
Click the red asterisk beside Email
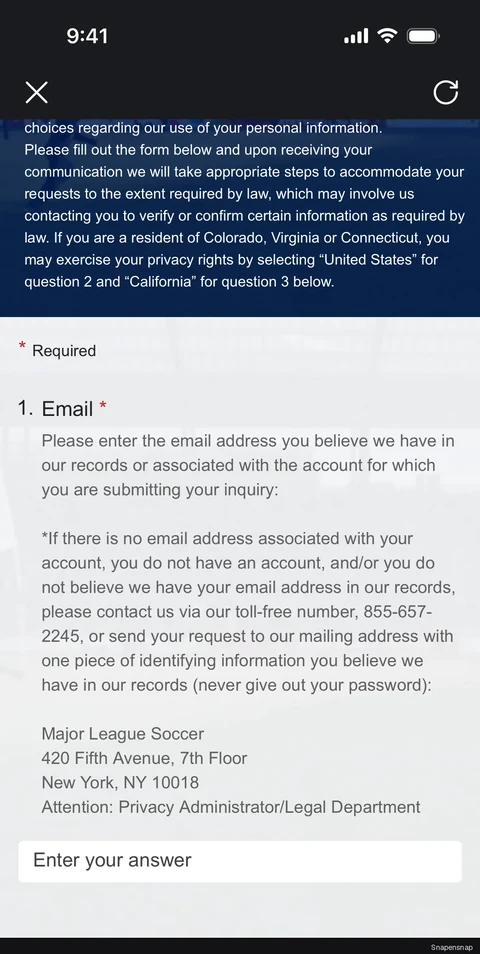tap(103, 405)
